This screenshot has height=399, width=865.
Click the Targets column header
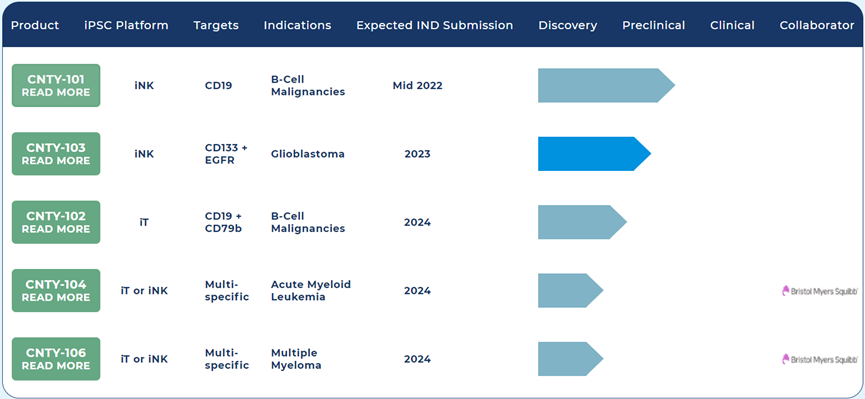216,25
